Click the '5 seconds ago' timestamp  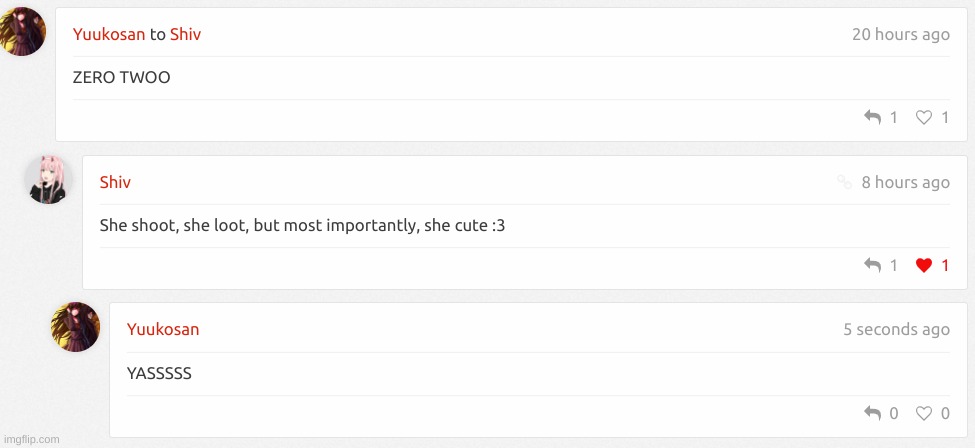coord(896,329)
